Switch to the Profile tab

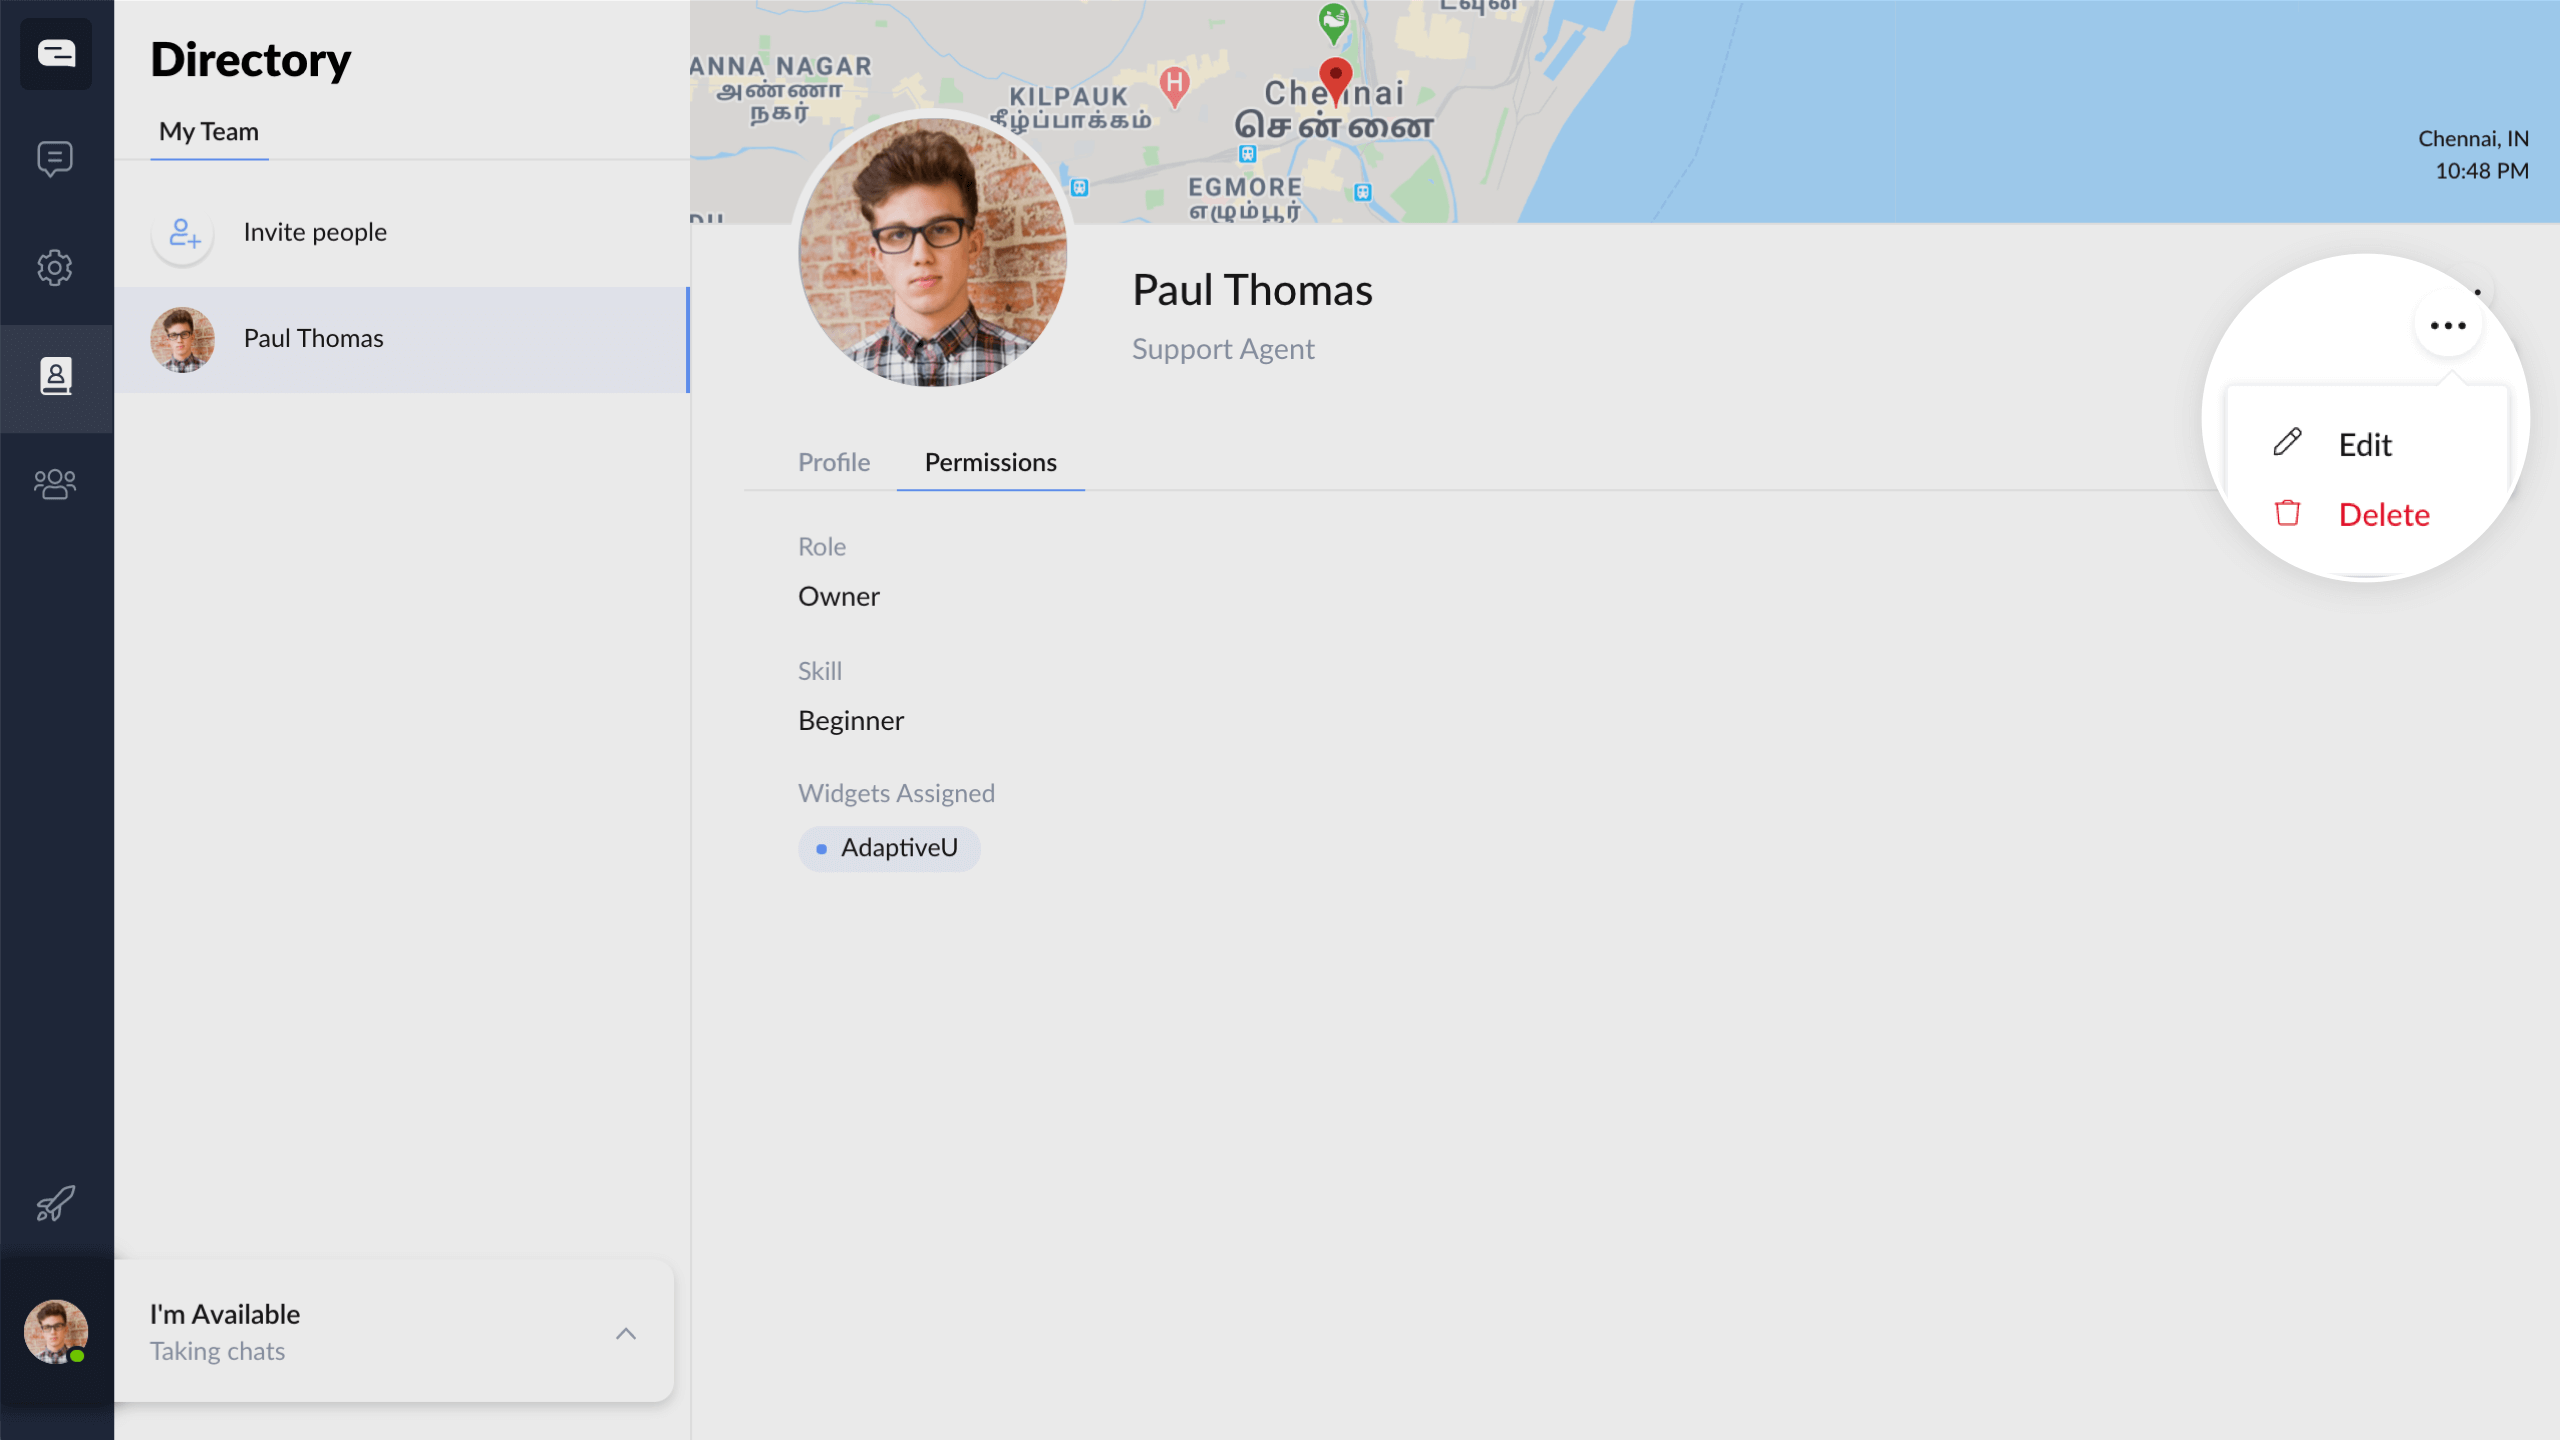pyautogui.click(x=833, y=462)
